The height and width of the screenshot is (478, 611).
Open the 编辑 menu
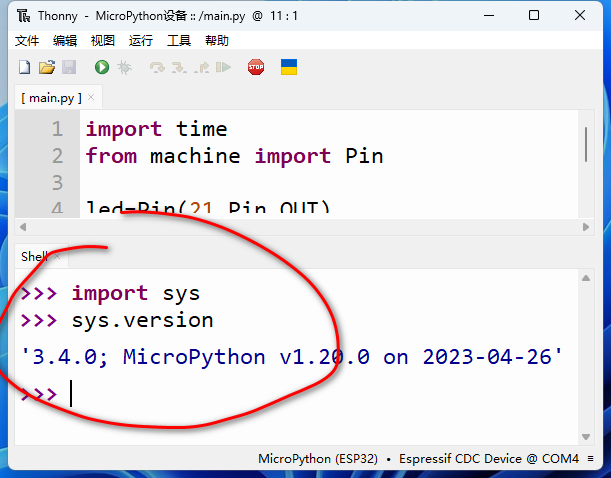65,41
